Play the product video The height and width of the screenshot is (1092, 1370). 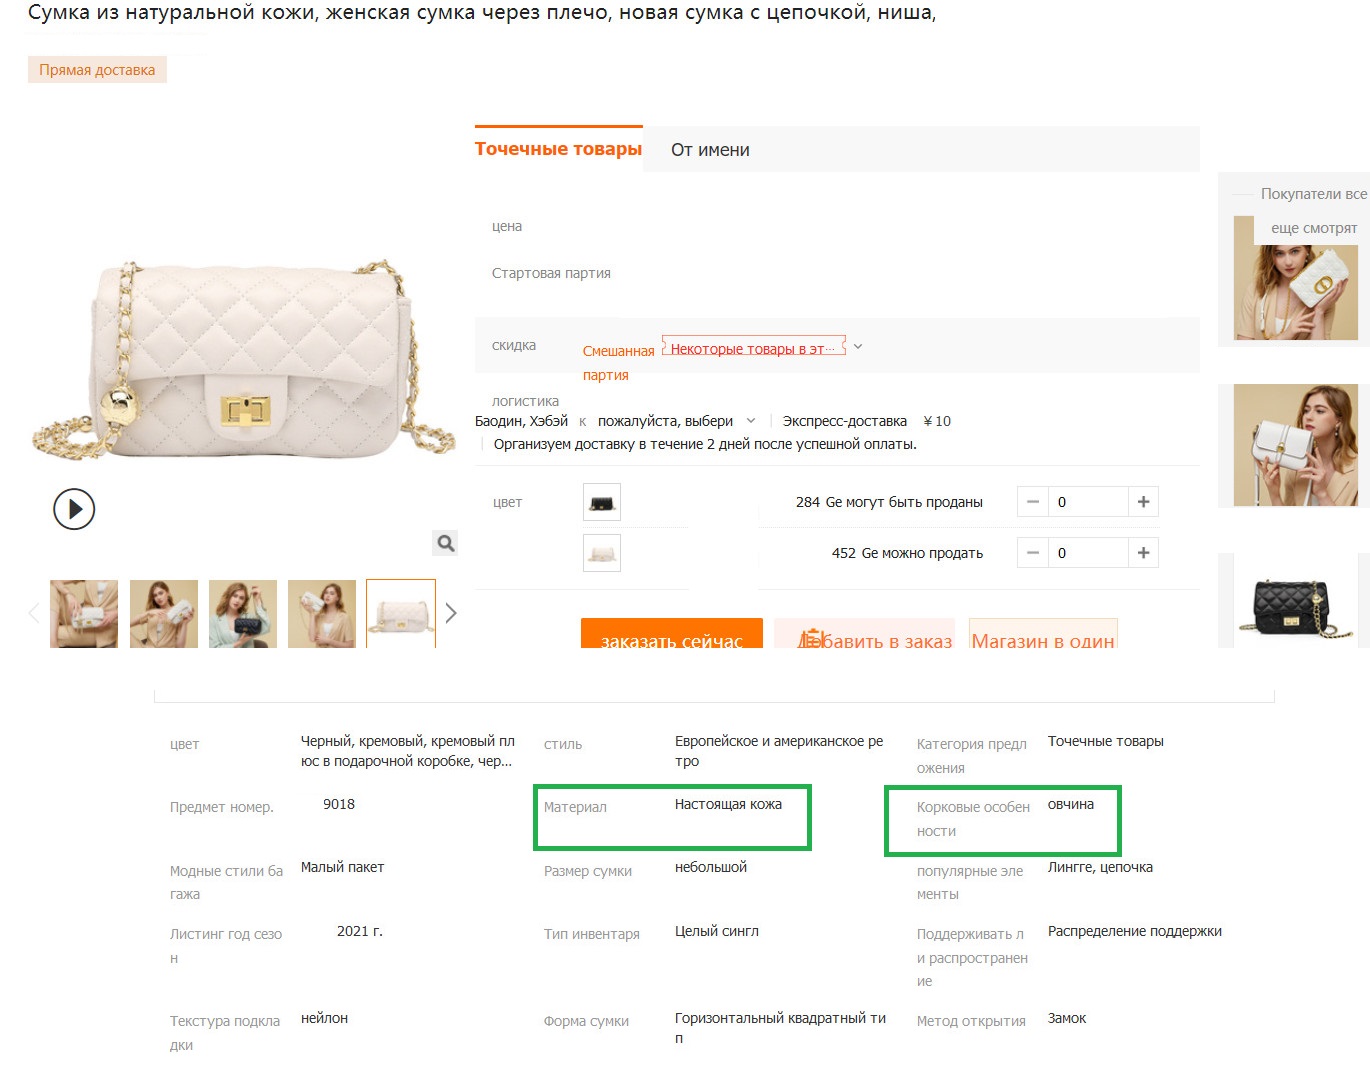(74, 509)
